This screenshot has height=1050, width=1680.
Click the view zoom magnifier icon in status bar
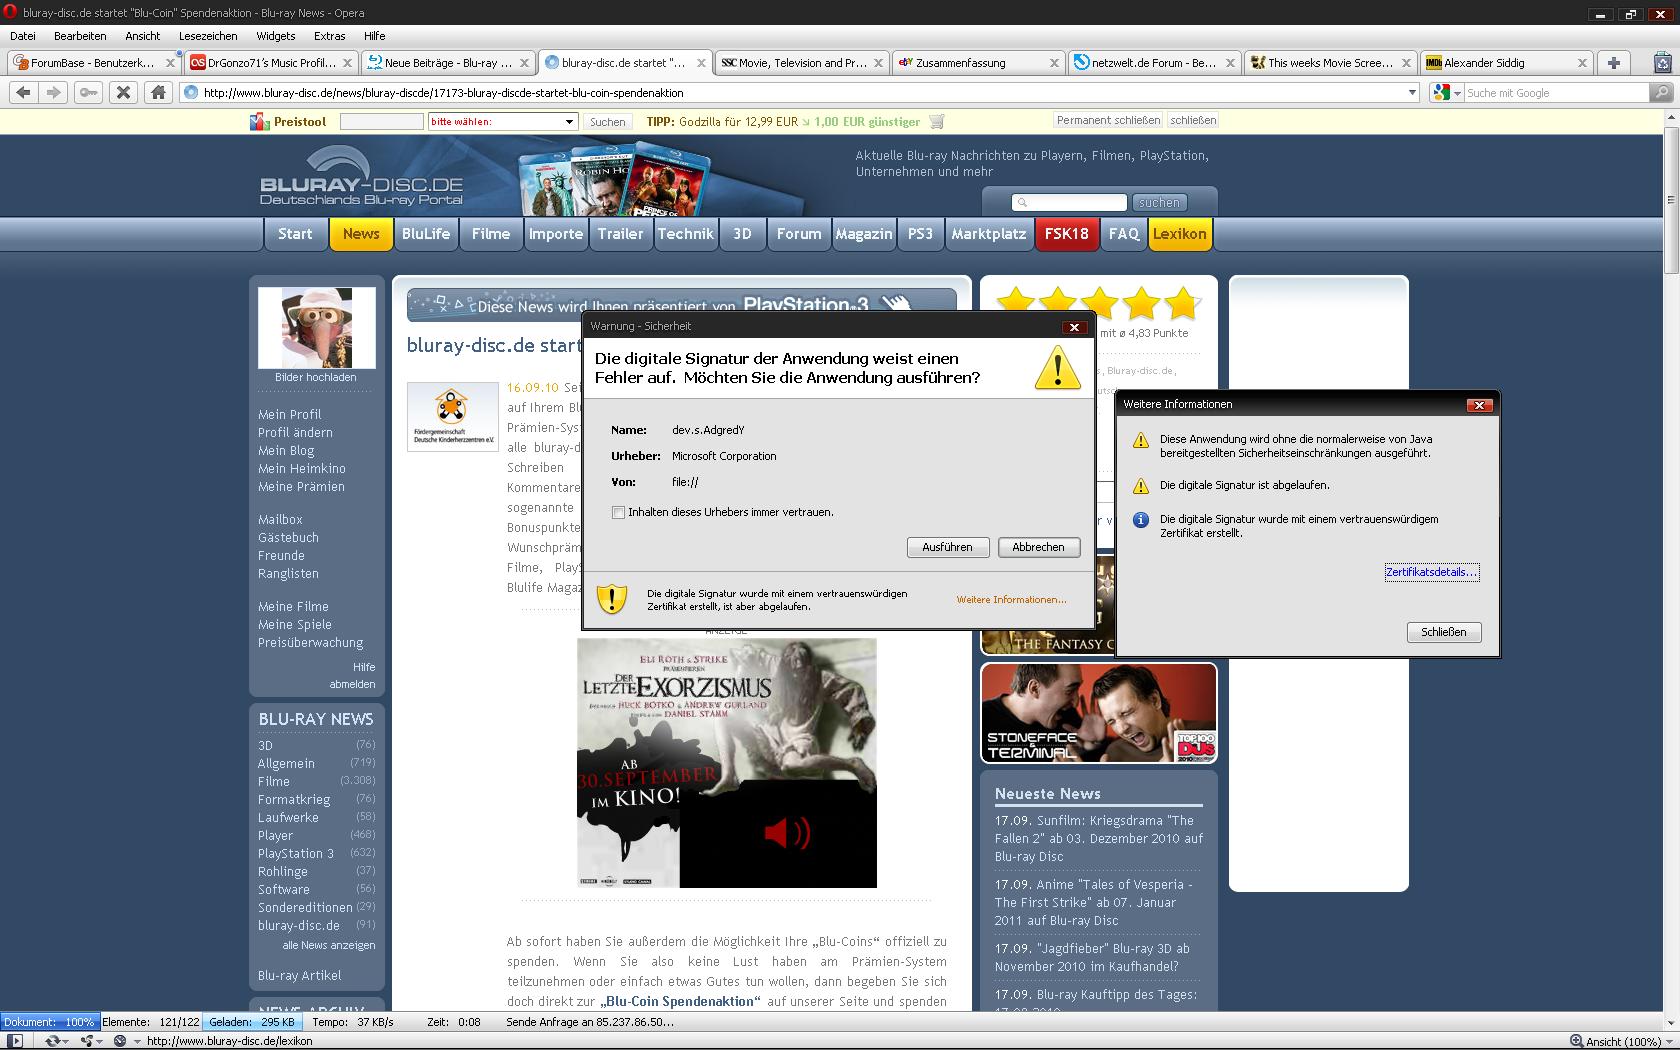point(1576,1041)
